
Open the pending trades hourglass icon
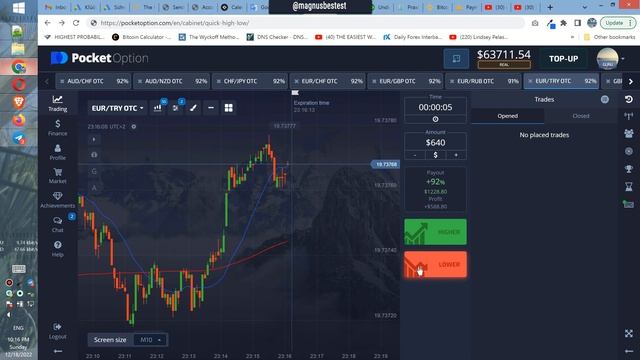tap(629, 187)
